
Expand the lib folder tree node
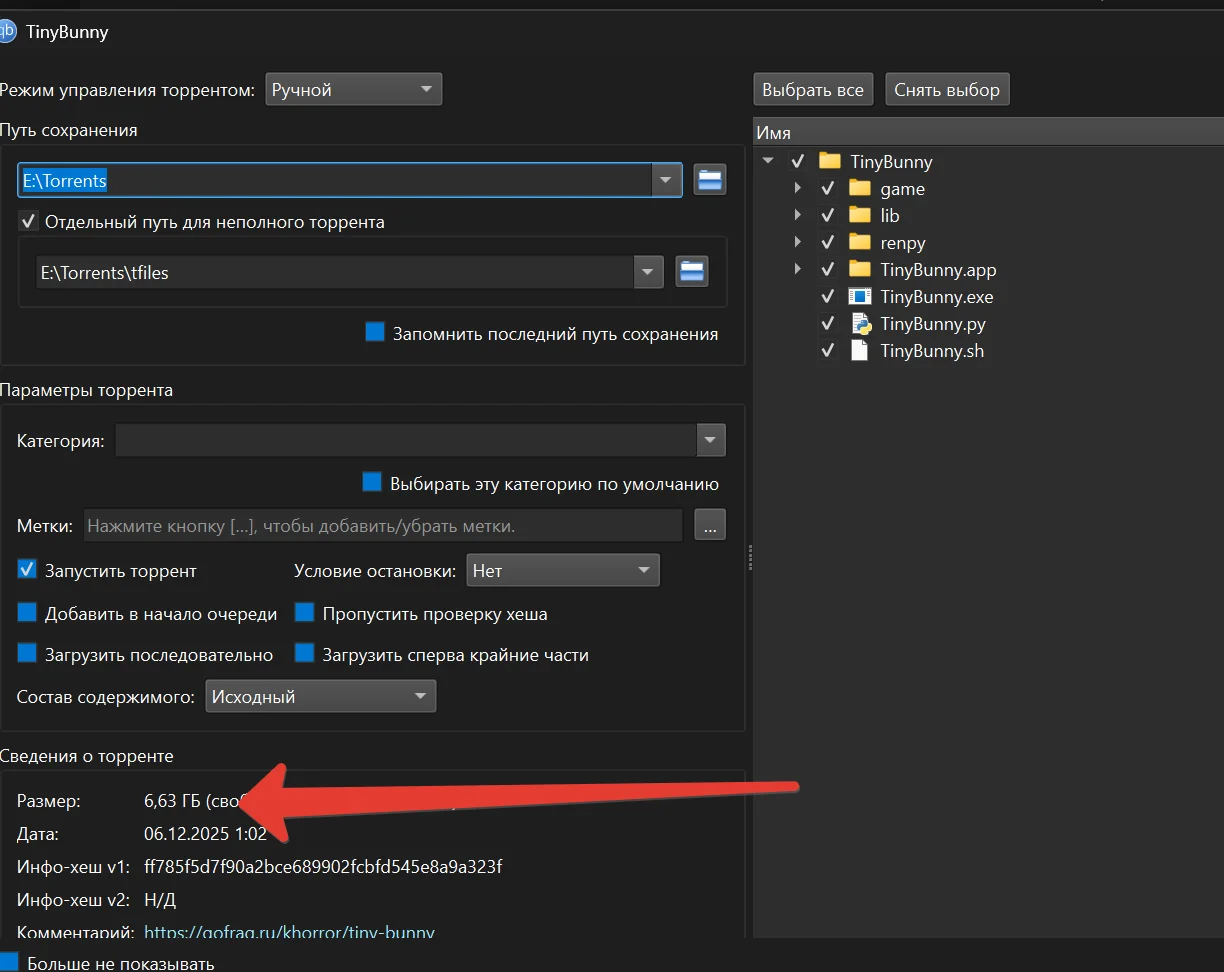click(x=797, y=215)
